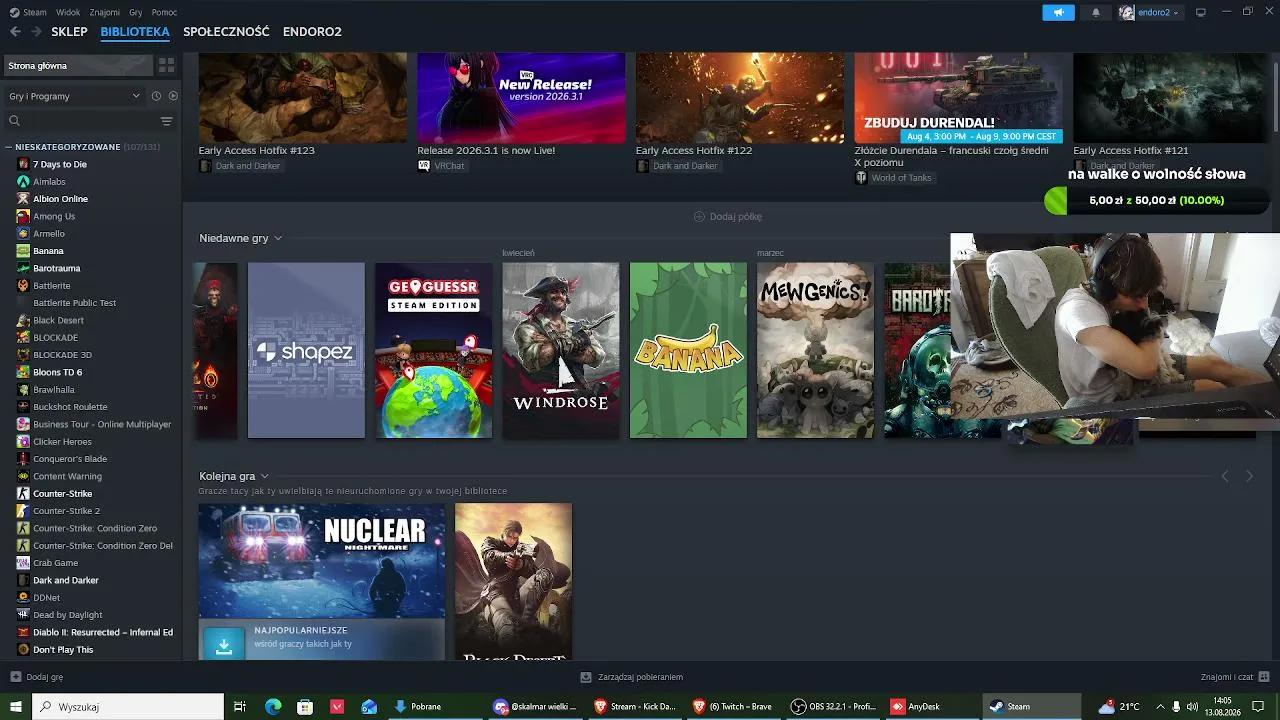Open the Pomoc menu
Image resolution: width=1280 pixels, height=720 pixels.
tap(164, 12)
